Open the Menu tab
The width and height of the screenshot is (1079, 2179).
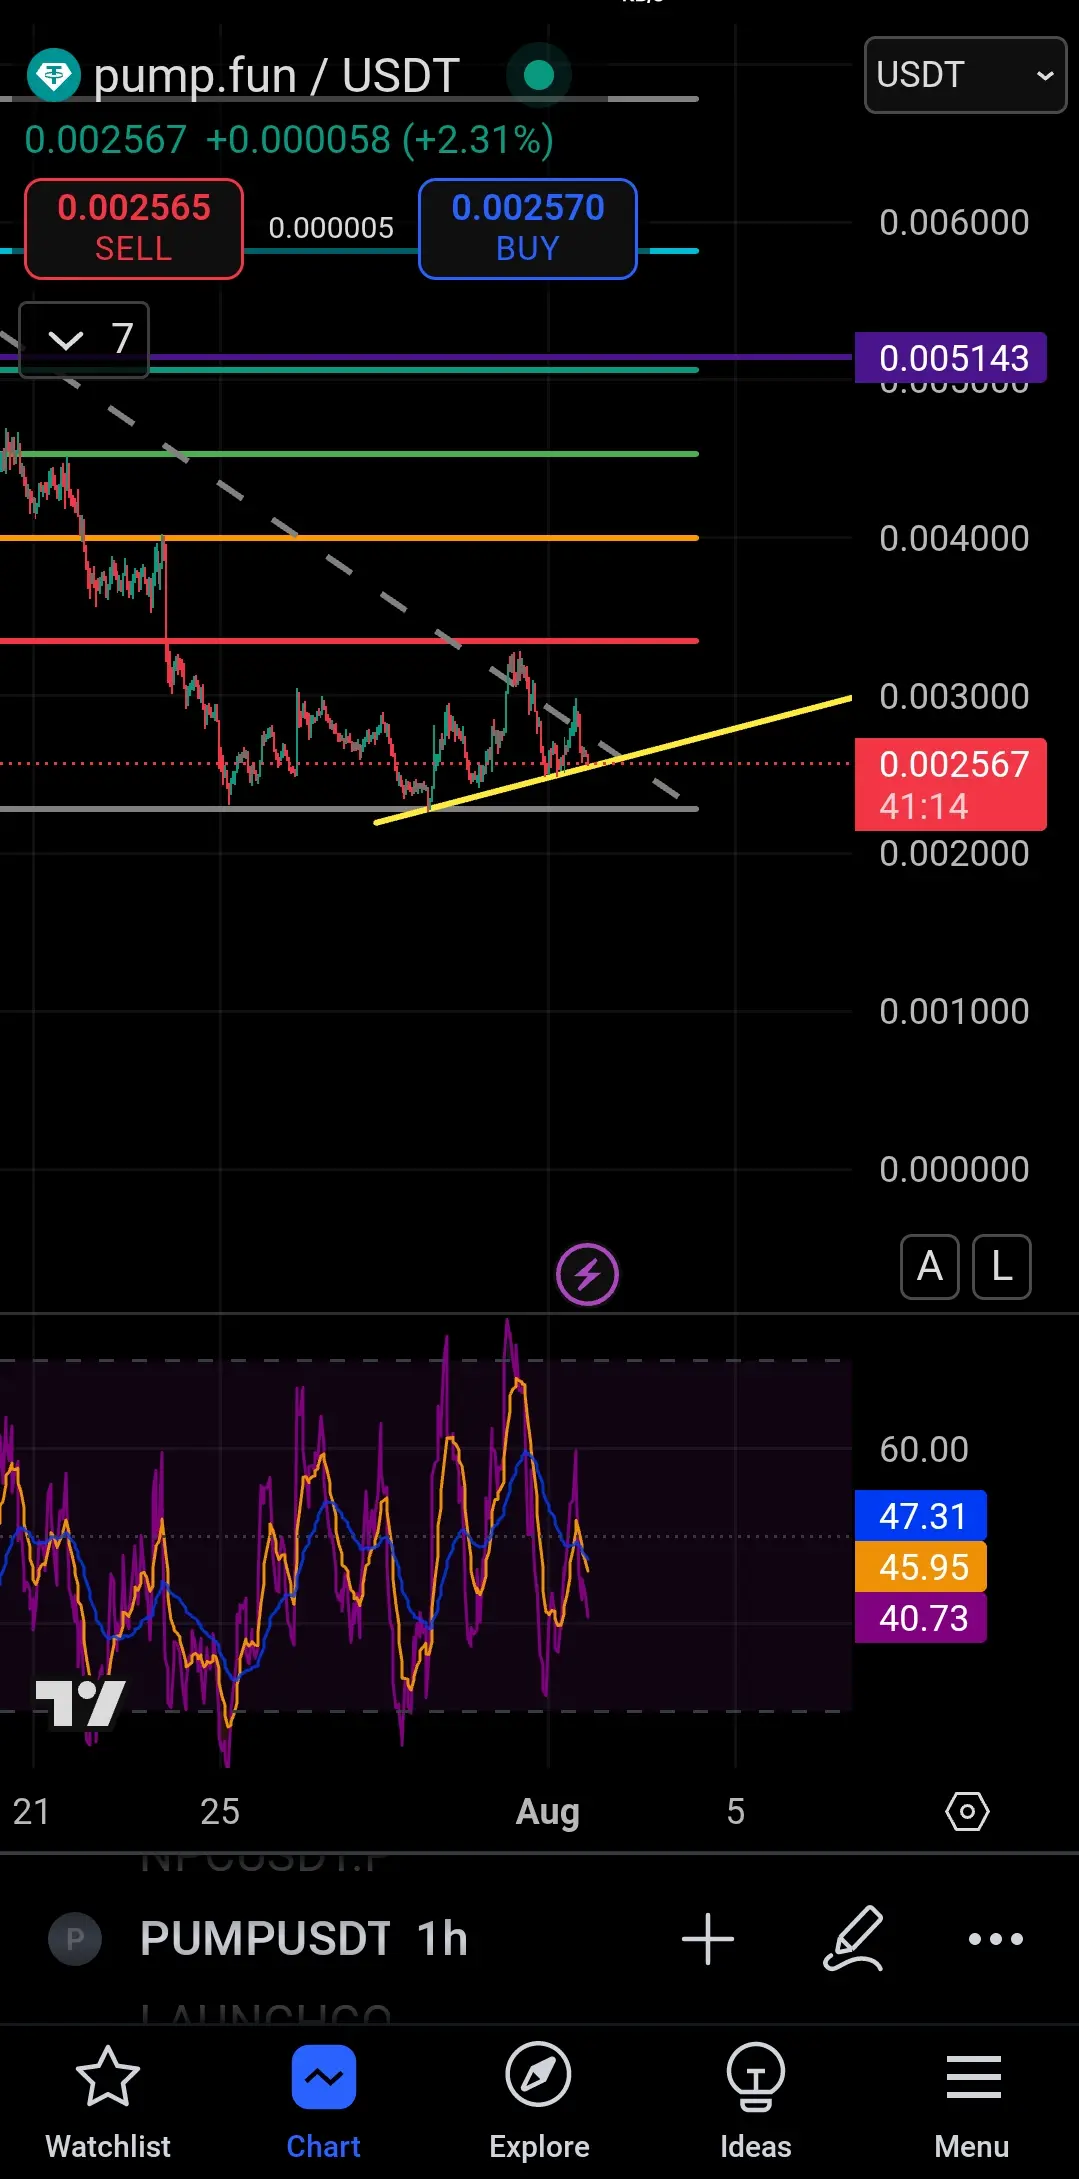[x=972, y=2102]
